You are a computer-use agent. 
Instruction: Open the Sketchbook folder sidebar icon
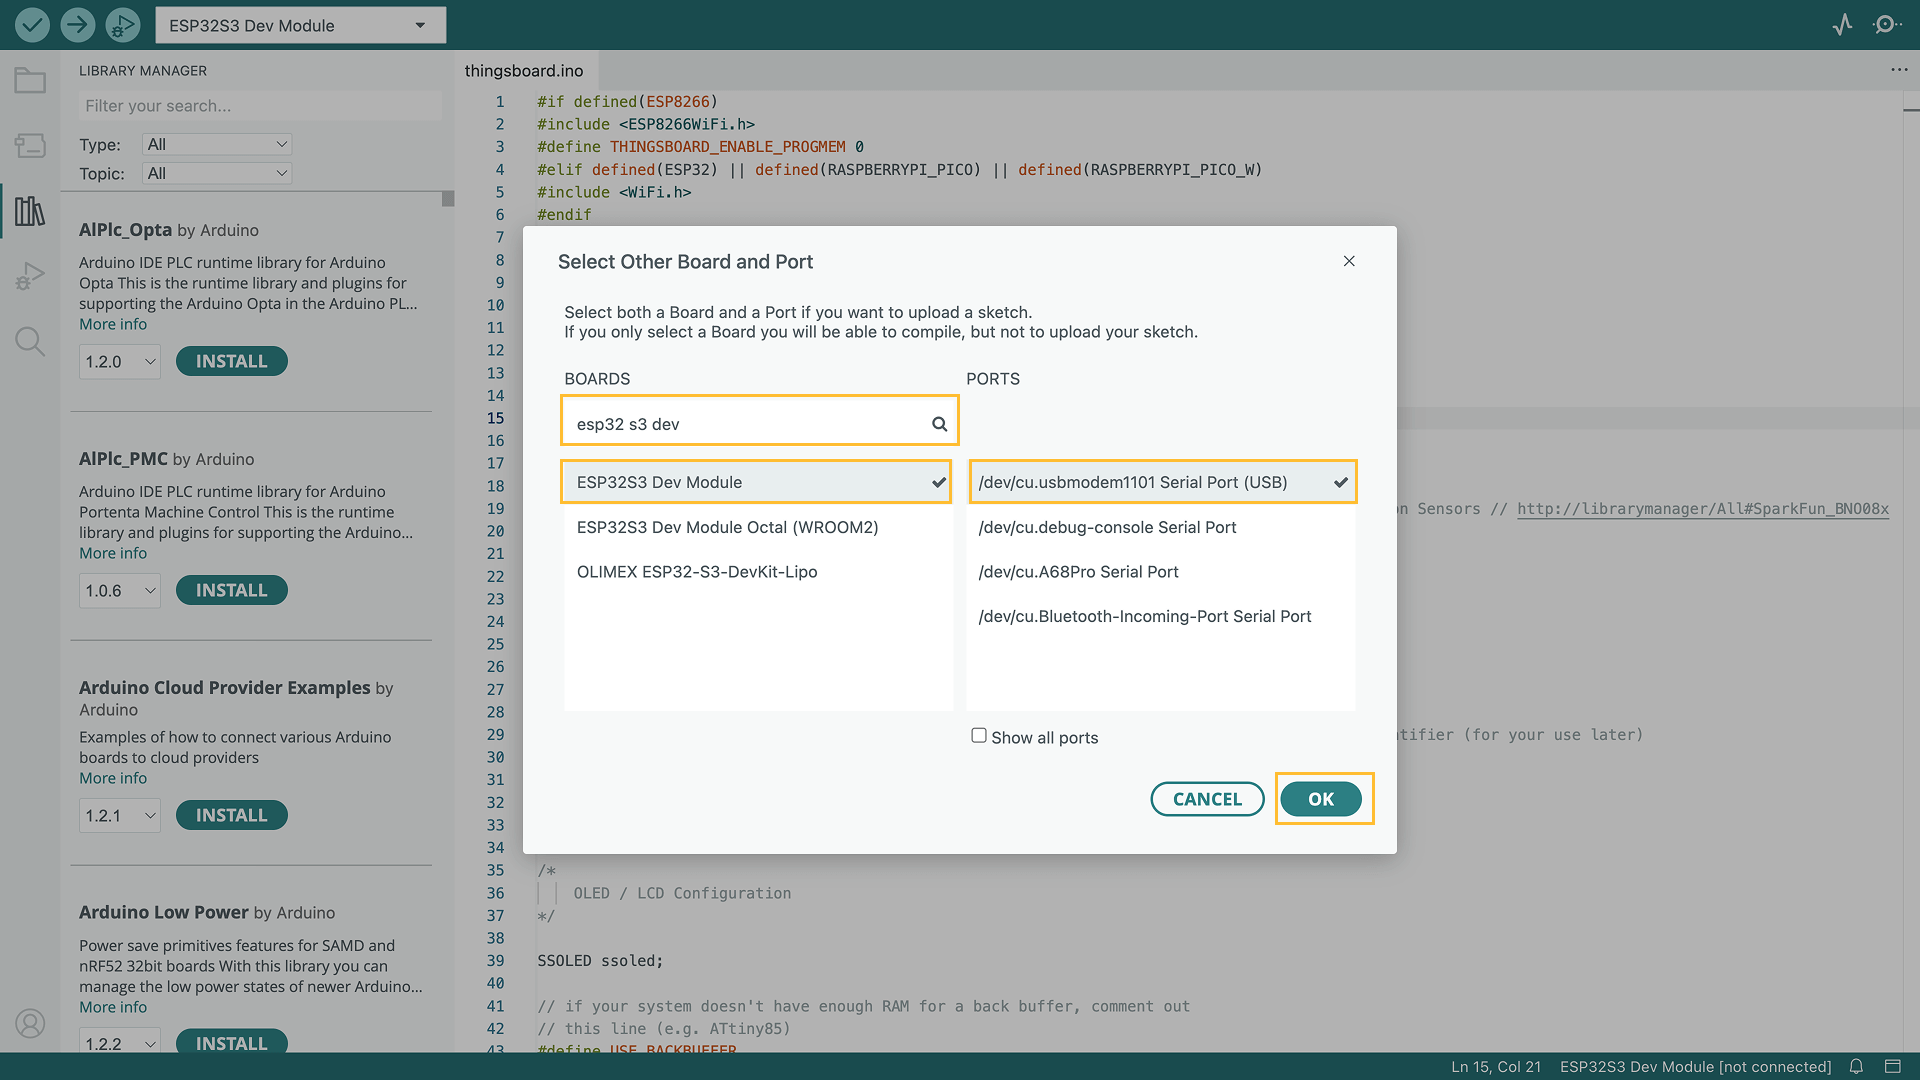(30, 81)
